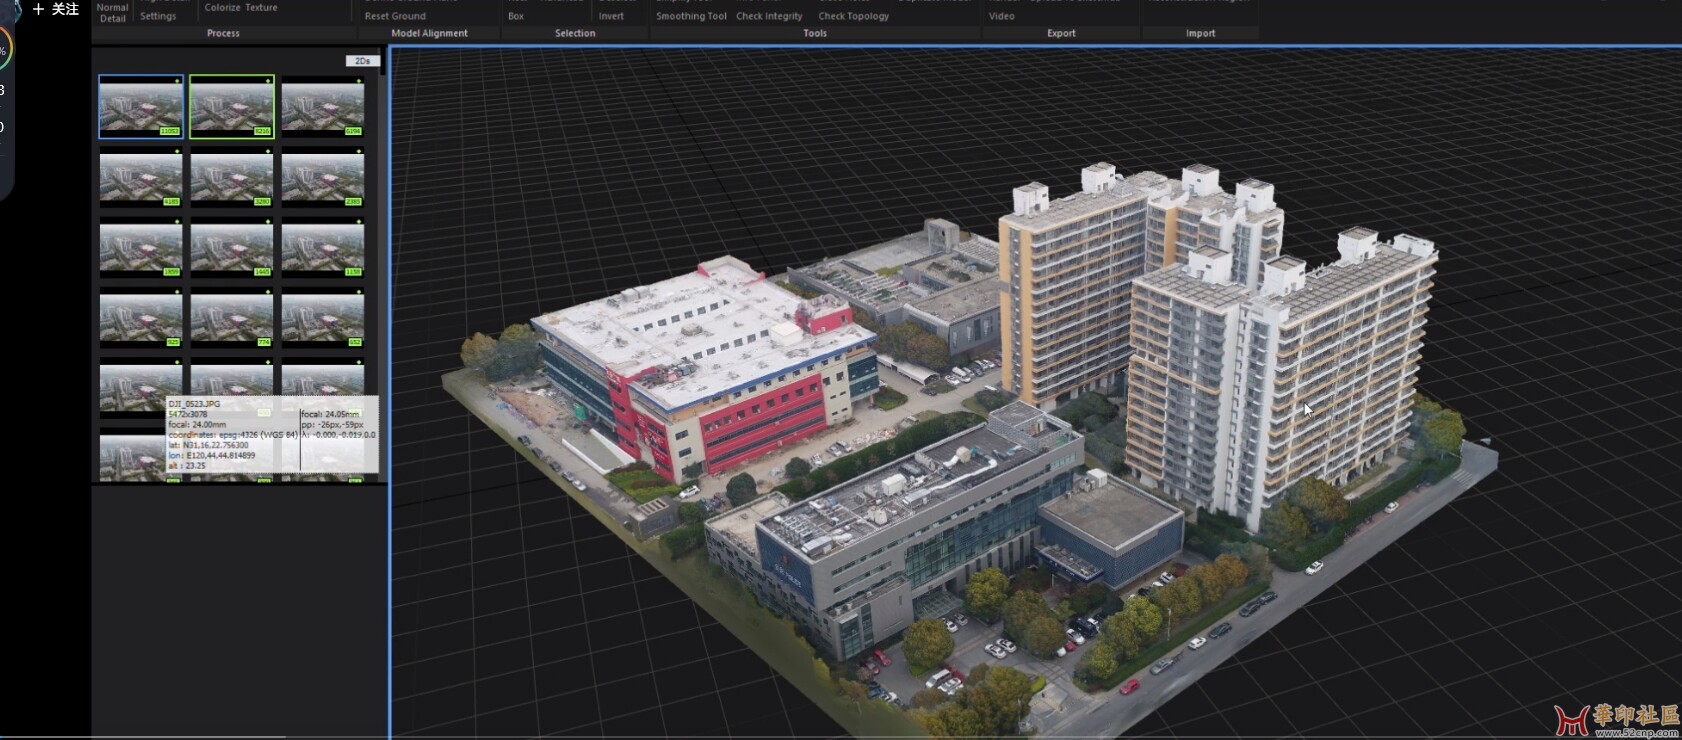Select the image thumbnail labeled 8216

click(232, 107)
